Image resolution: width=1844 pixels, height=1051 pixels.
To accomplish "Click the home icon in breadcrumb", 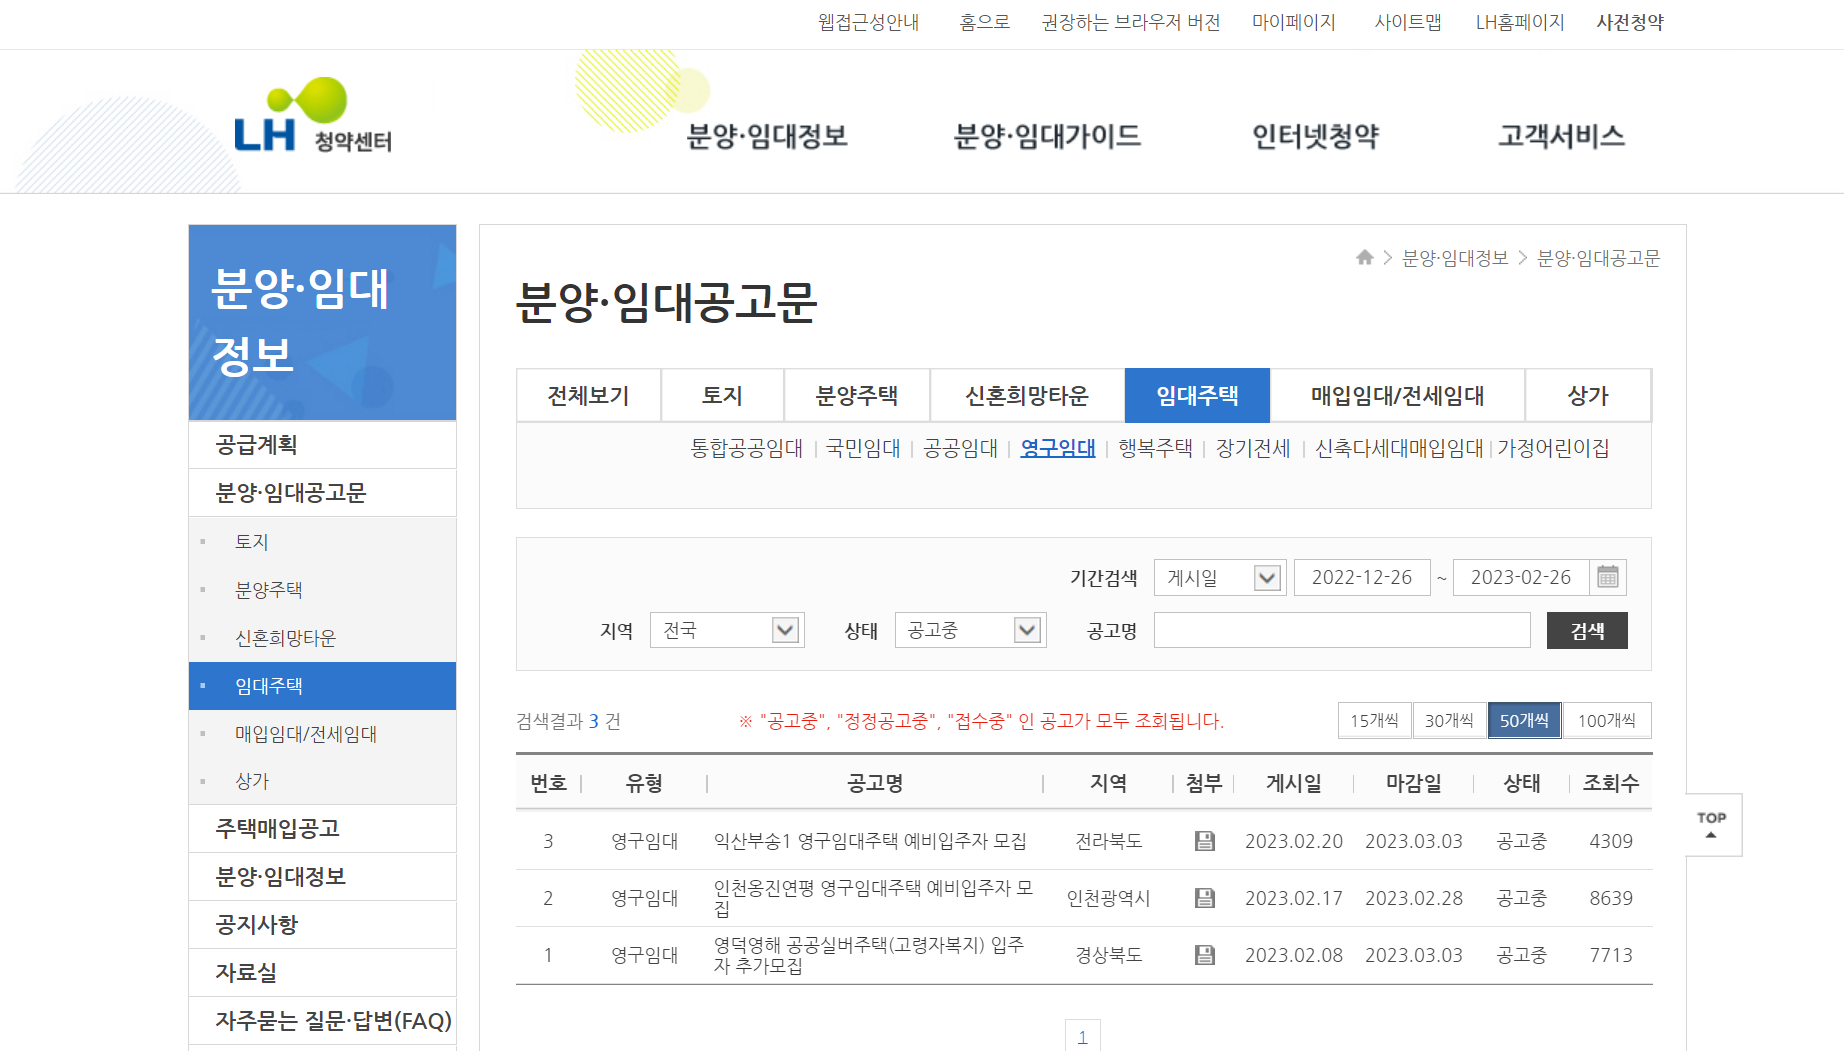I will coord(1364,258).
